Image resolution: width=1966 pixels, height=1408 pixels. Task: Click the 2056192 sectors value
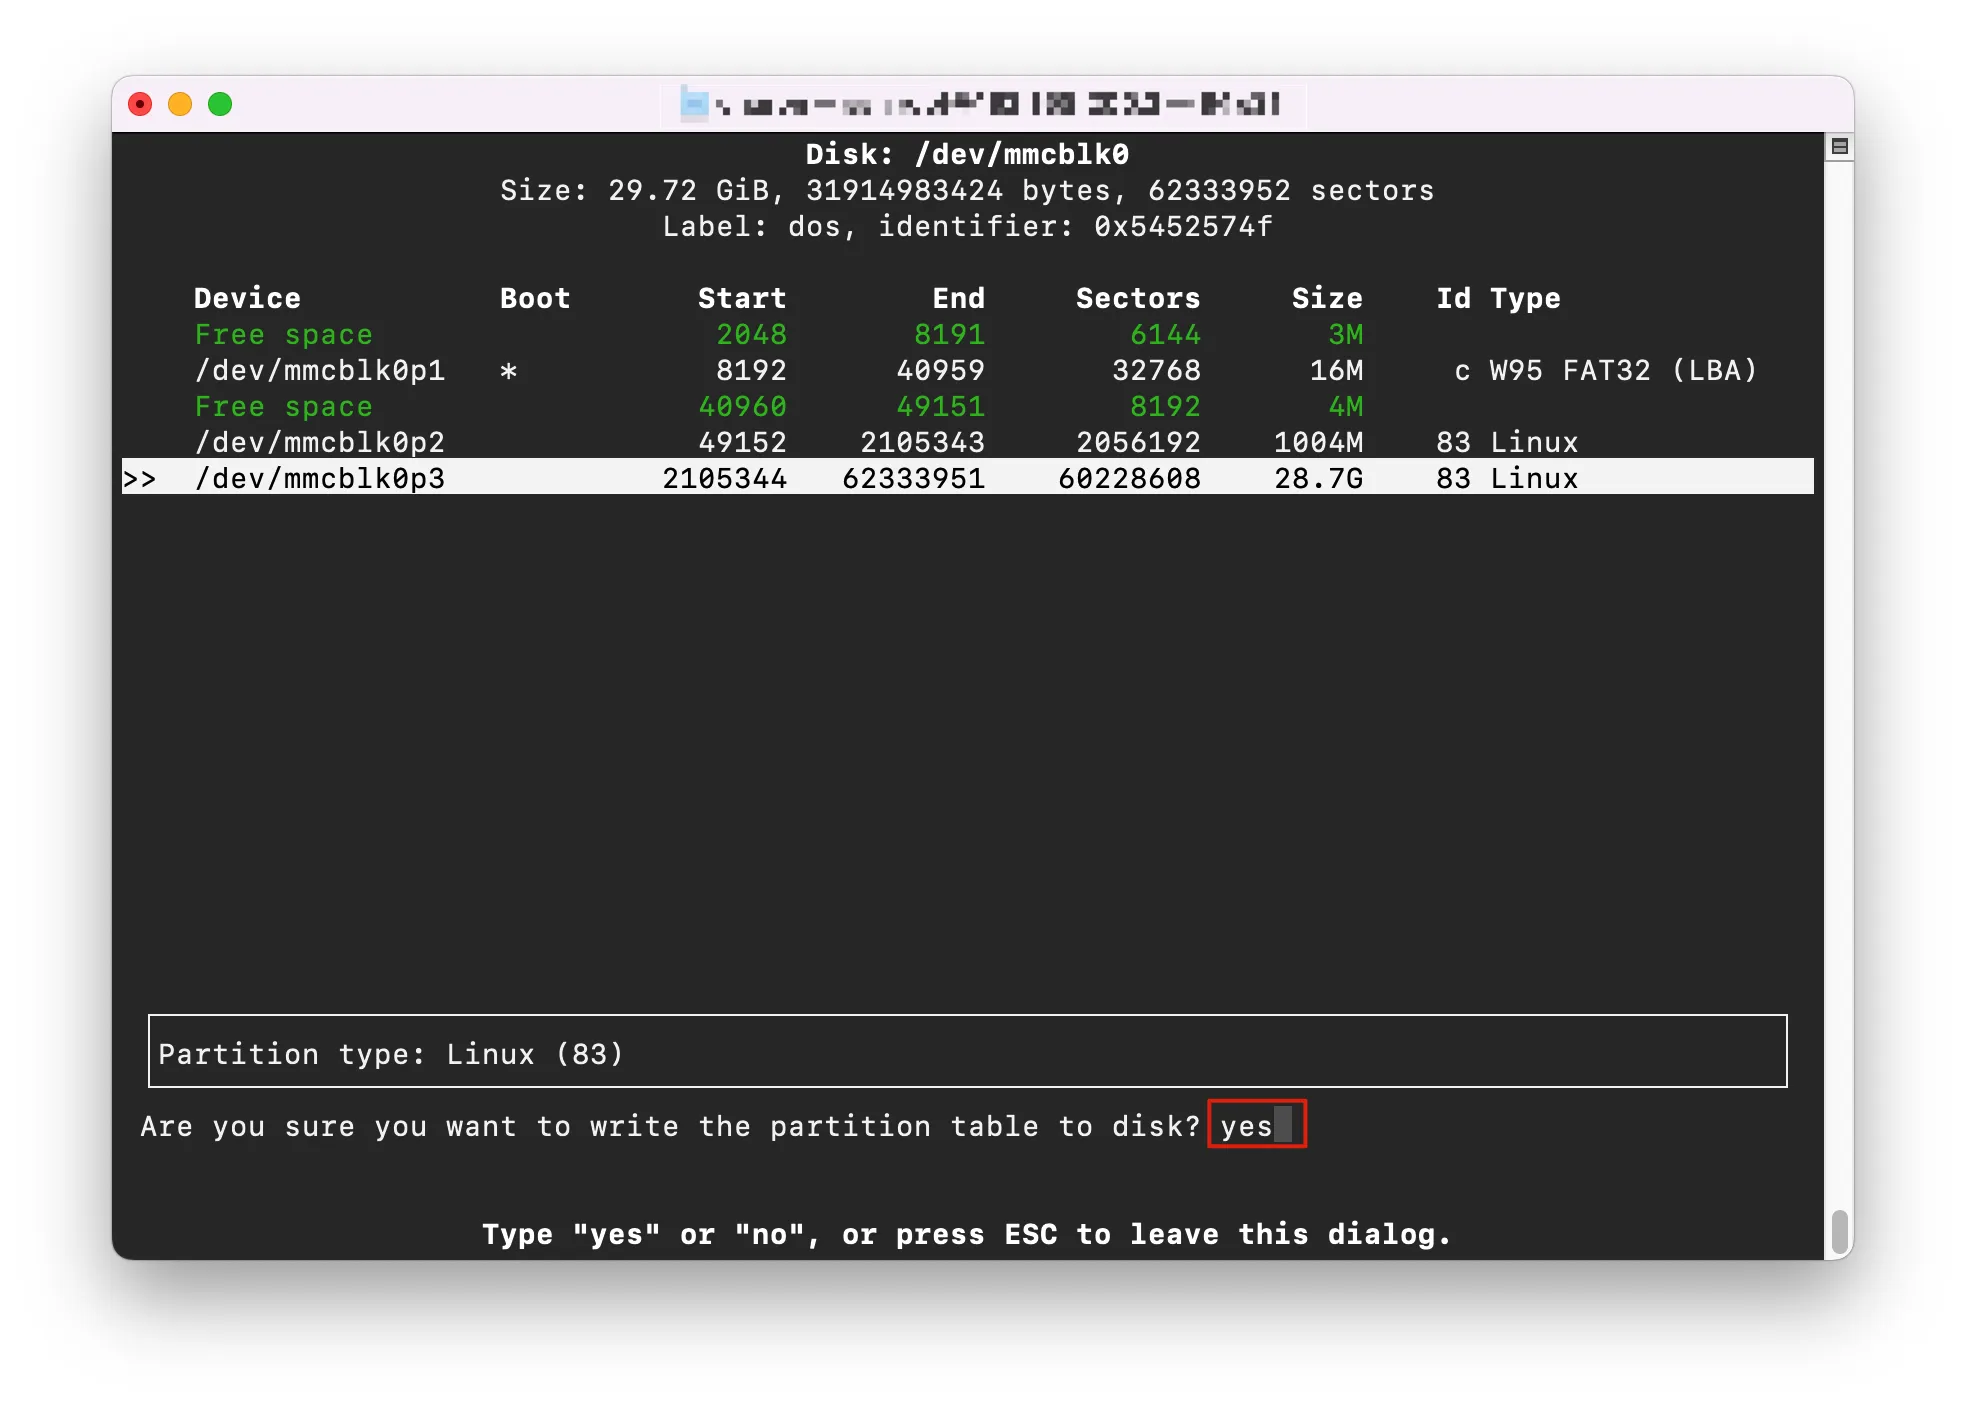pyautogui.click(x=1138, y=443)
